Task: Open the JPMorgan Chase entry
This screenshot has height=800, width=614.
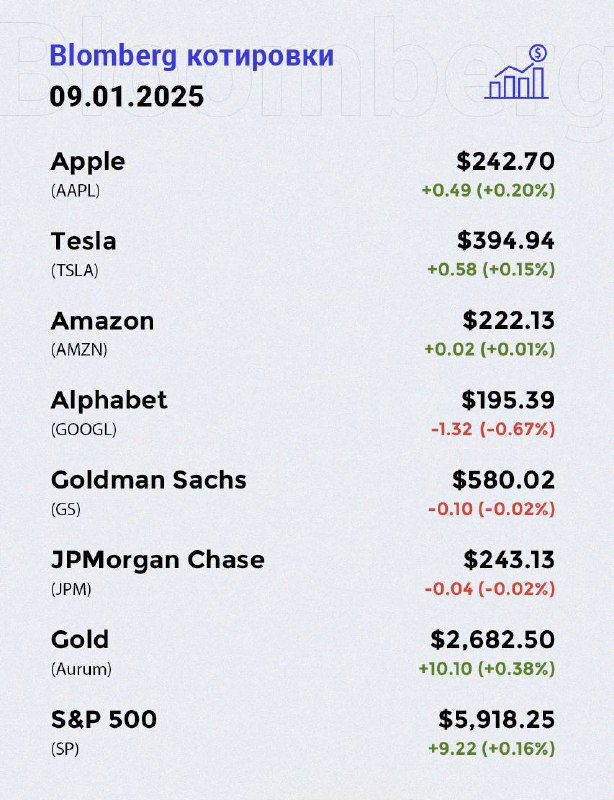Action: pyautogui.click(x=303, y=573)
